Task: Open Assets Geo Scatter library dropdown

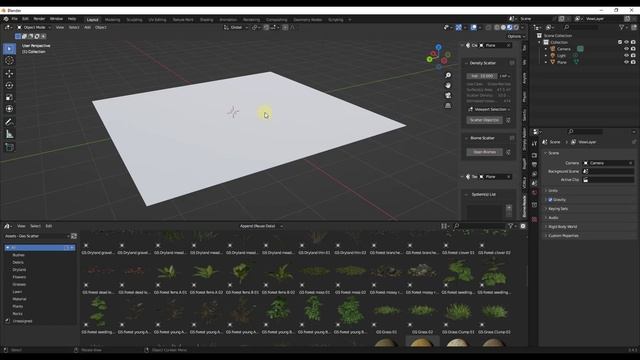Action: pyautogui.click(x=36, y=236)
